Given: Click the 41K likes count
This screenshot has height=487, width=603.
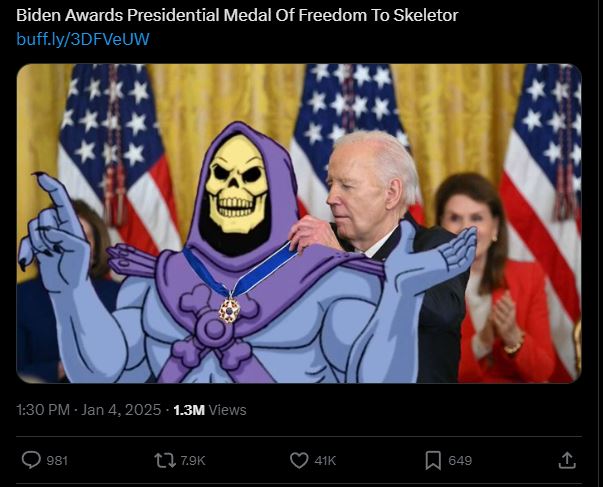Looking at the screenshot, I should point(325,461).
